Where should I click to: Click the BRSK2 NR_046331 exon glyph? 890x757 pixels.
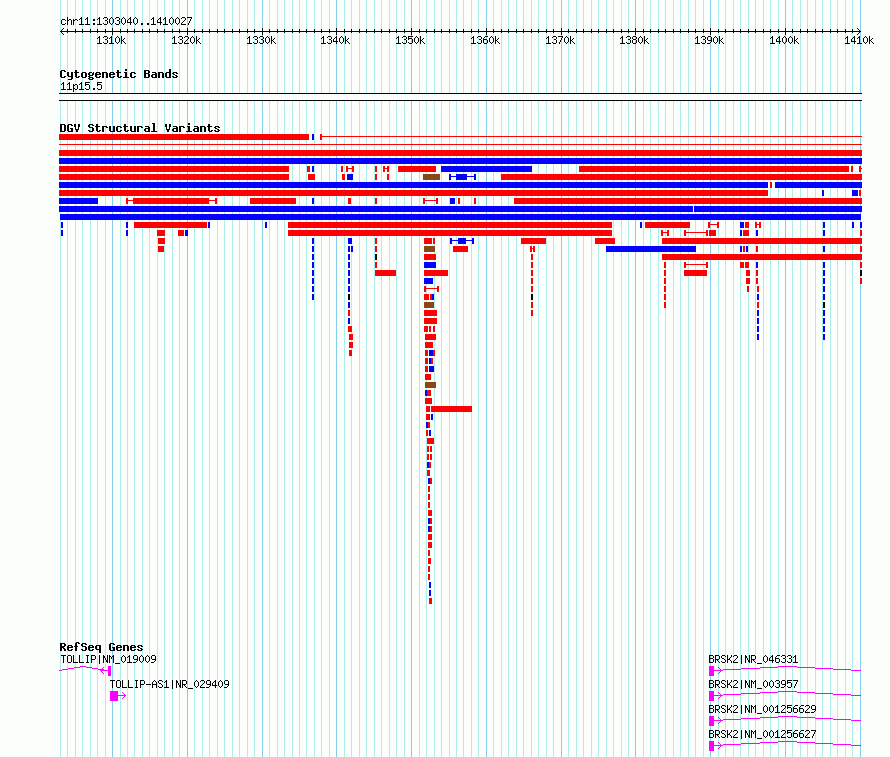[x=712, y=671]
